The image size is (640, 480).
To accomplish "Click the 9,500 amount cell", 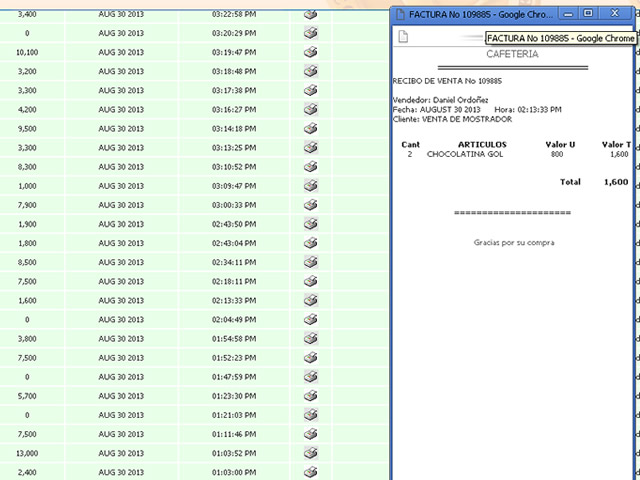I will click(27, 129).
